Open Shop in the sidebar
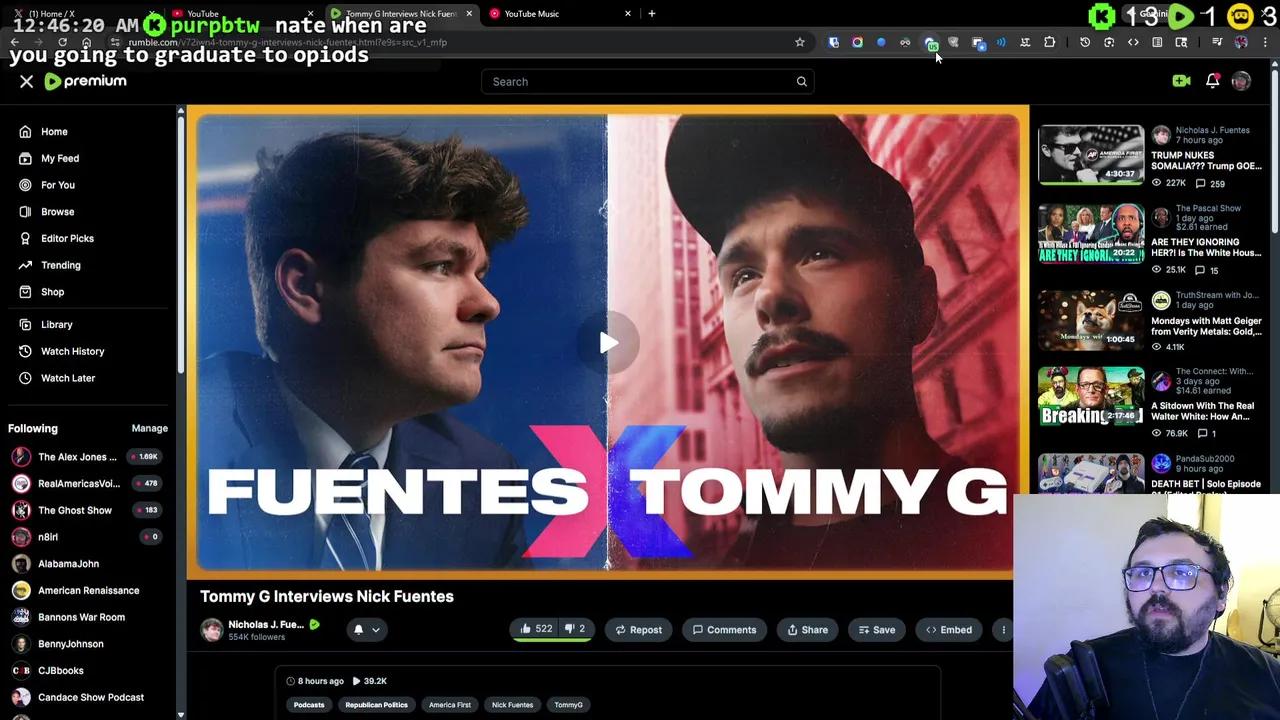The image size is (1280, 720). [x=52, y=292]
